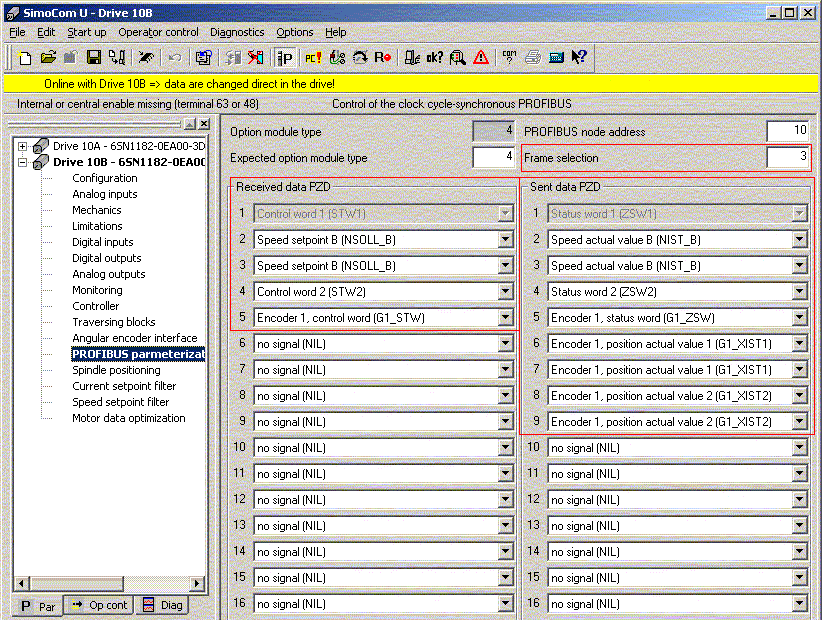The image size is (822, 620).
Task: Click the connect drive icon before go-offline
Action: point(233,57)
